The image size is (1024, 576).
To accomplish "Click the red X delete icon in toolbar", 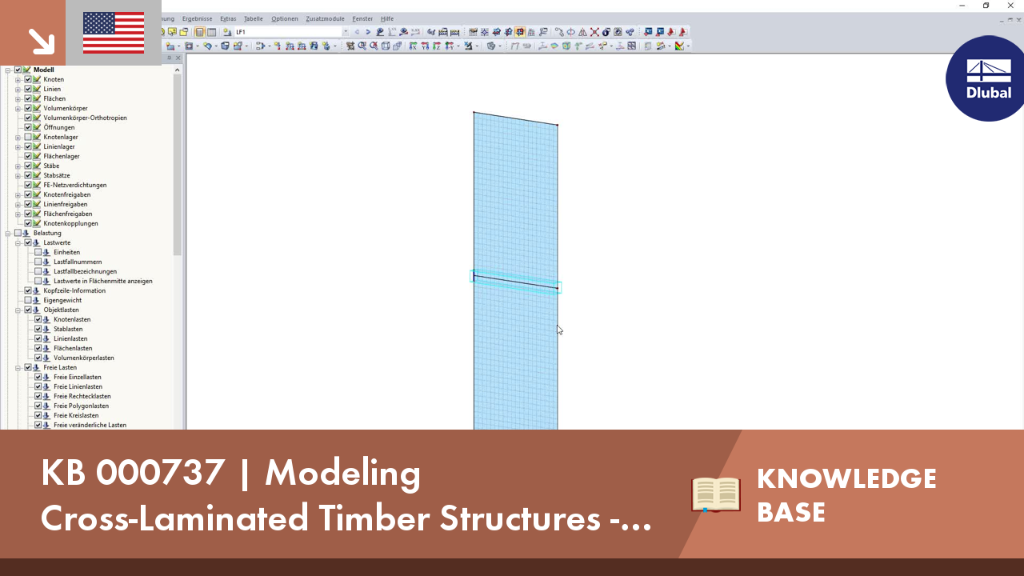I will [594, 32].
